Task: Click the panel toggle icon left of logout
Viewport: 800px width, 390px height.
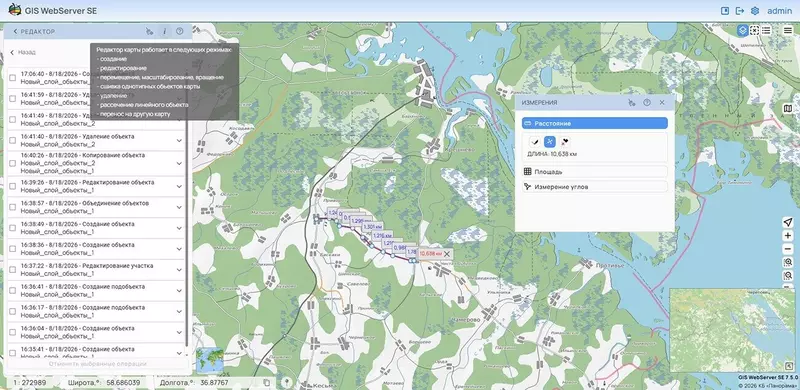Action: [725, 11]
